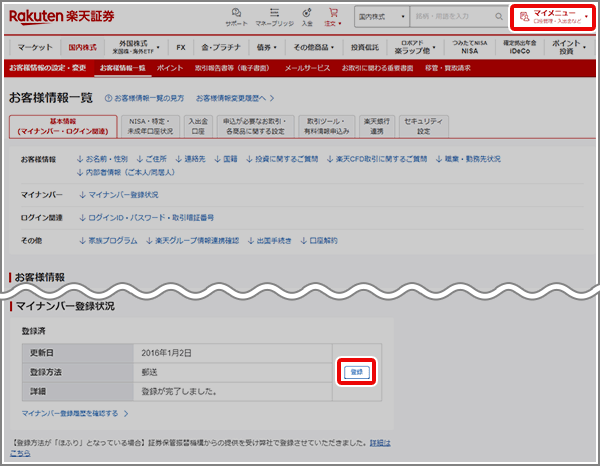Open the マイメニュー dropdown
The image size is (600, 466).
(x=553, y=17)
